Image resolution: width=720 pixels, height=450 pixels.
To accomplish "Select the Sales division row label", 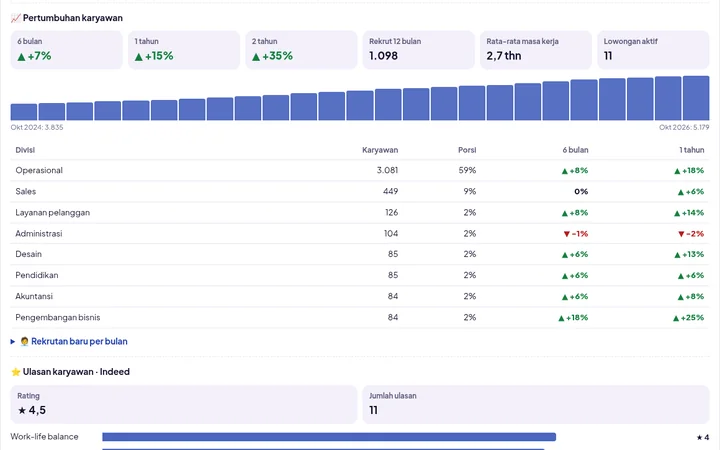I will [26, 191].
